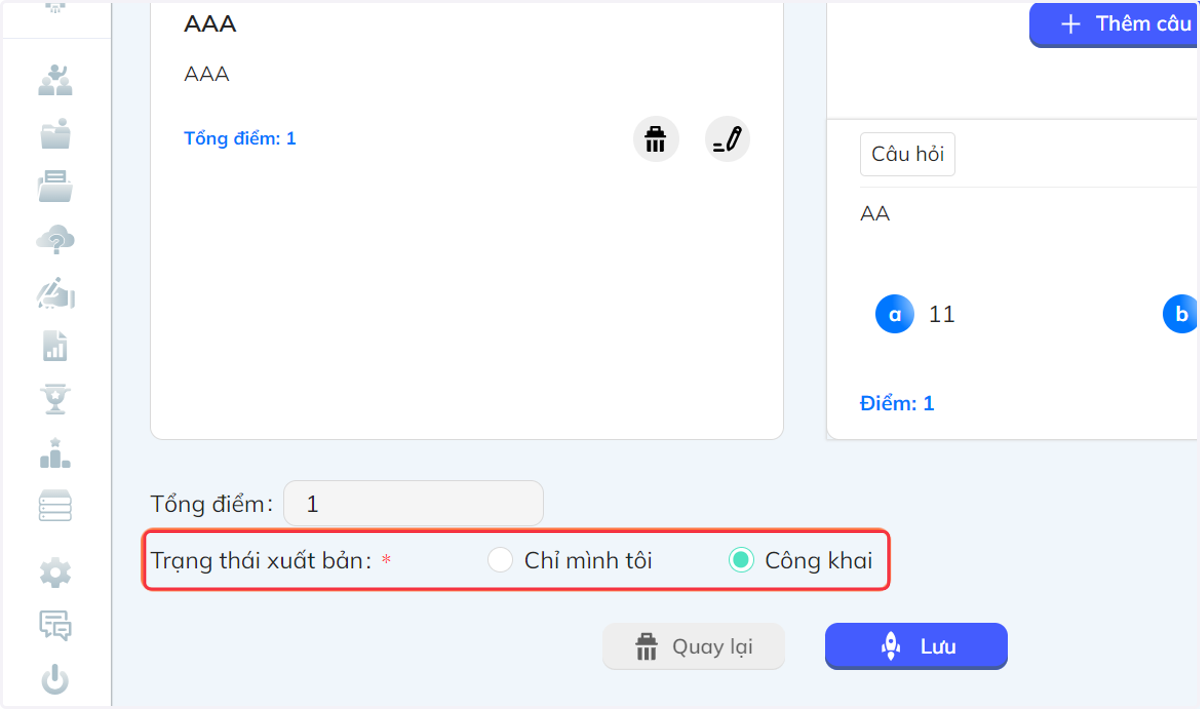1200x709 pixels.
Task: Open the server stack sidebar icon
Action: 56,505
